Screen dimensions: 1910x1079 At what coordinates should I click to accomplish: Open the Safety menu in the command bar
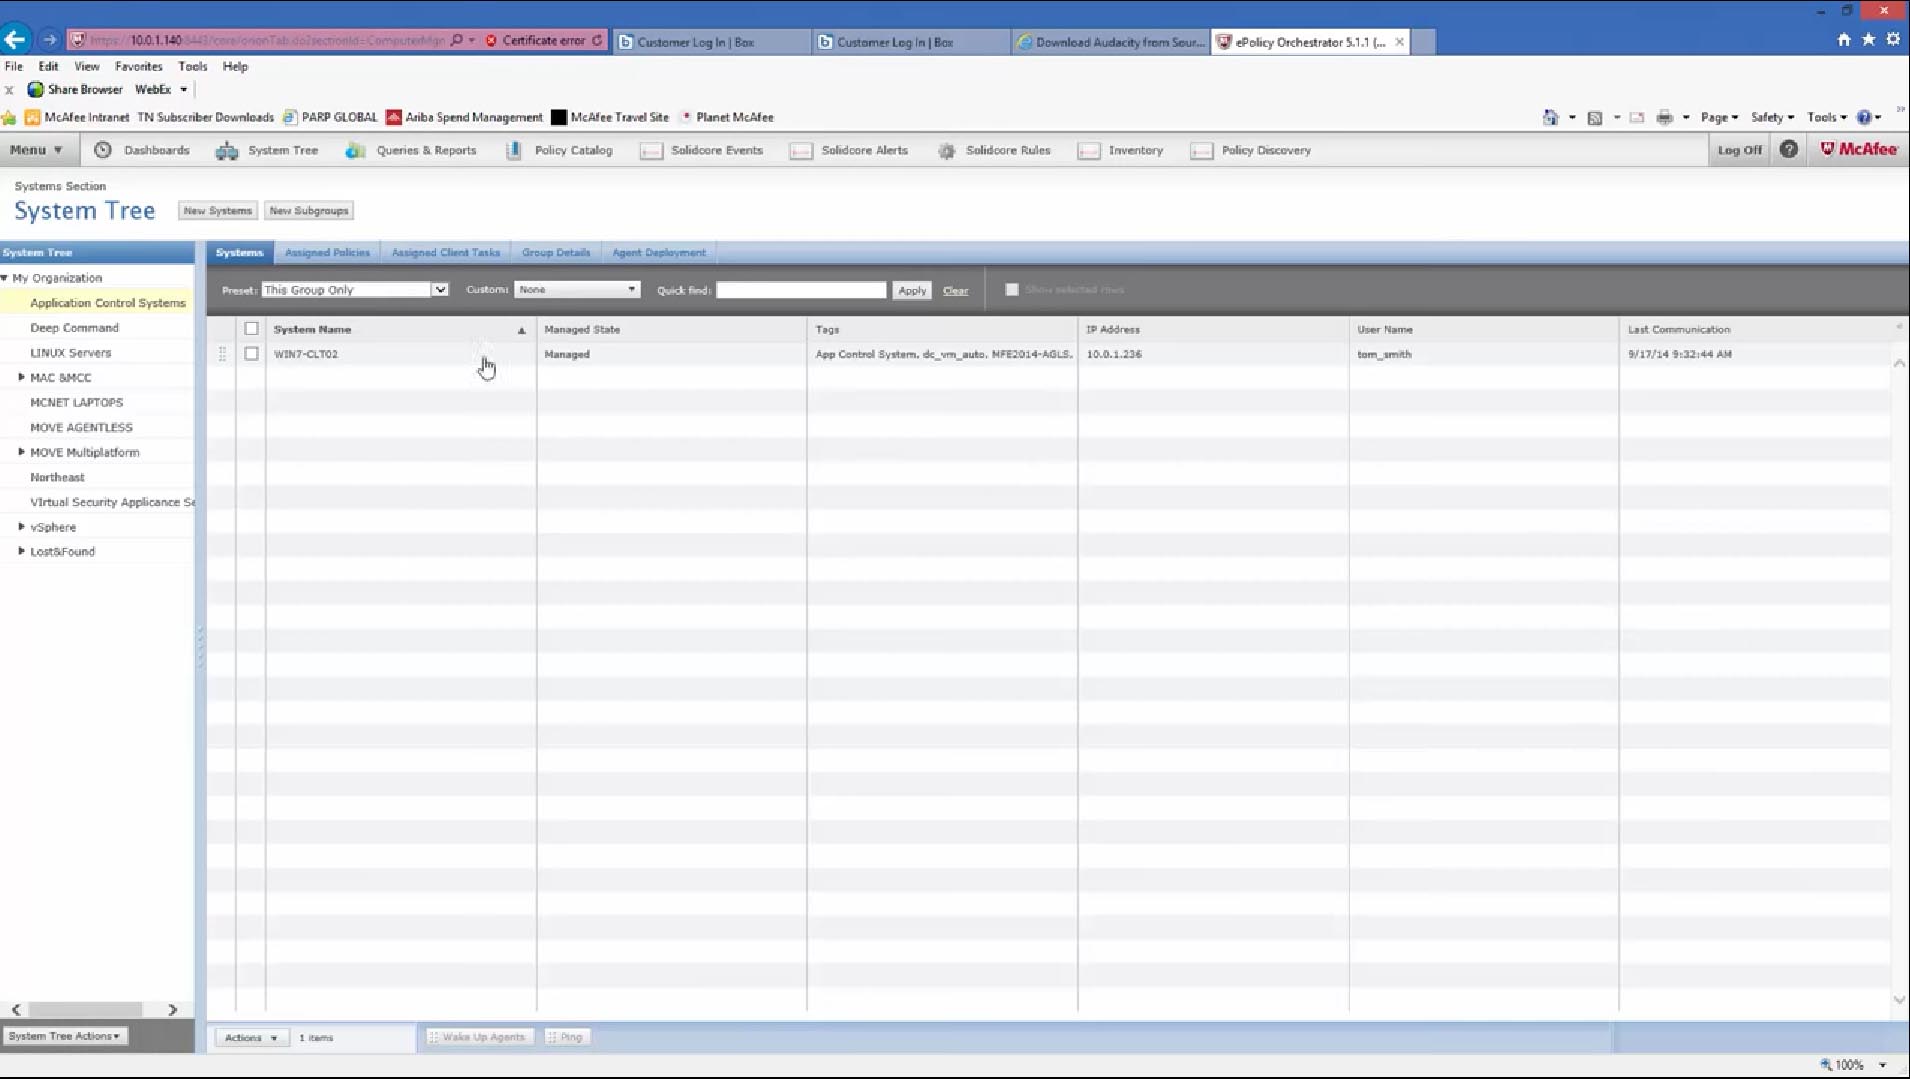tap(1772, 117)
